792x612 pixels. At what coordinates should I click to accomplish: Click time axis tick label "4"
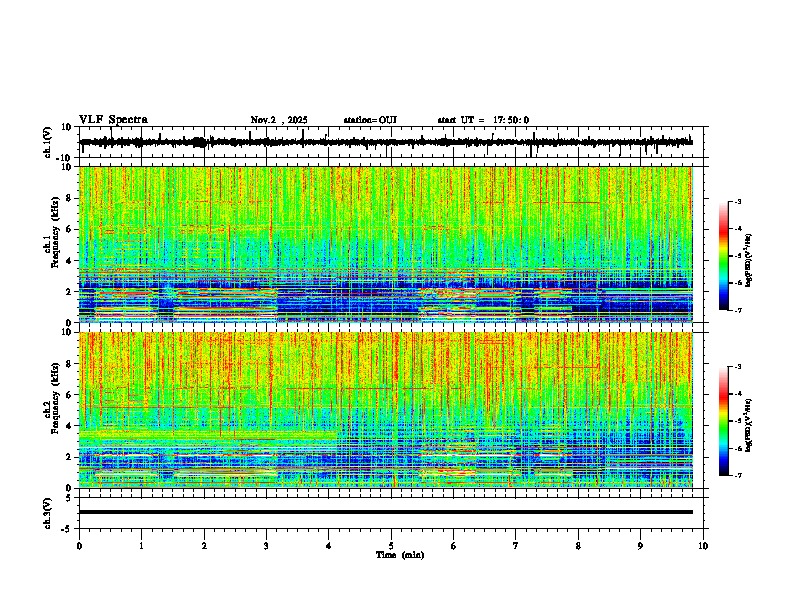click(x=329, y=546)
